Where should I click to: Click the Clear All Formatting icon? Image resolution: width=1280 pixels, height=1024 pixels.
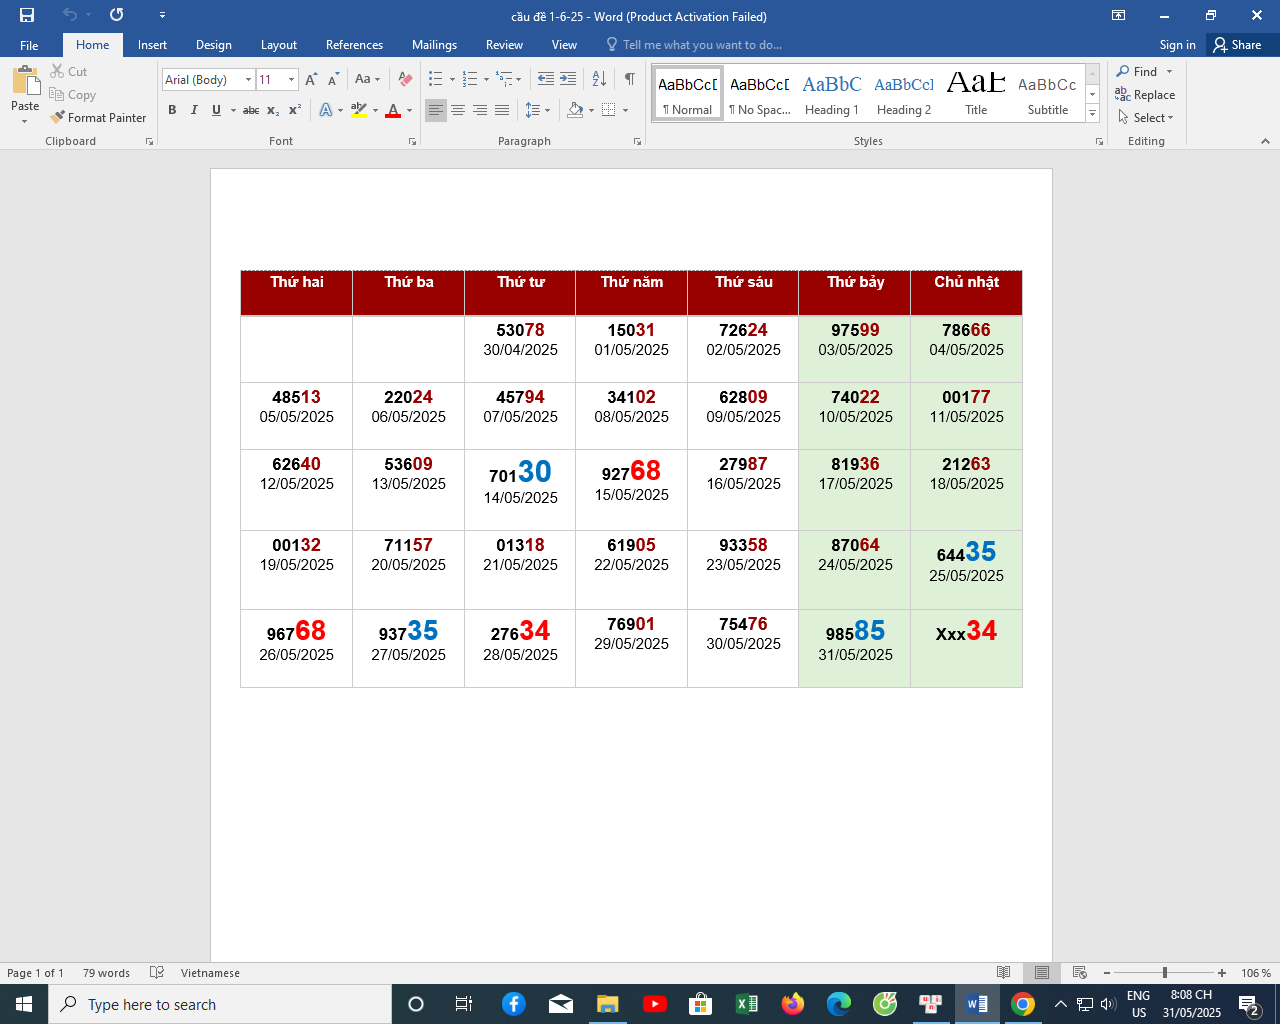pyautogui.click(x=405, y=79)
